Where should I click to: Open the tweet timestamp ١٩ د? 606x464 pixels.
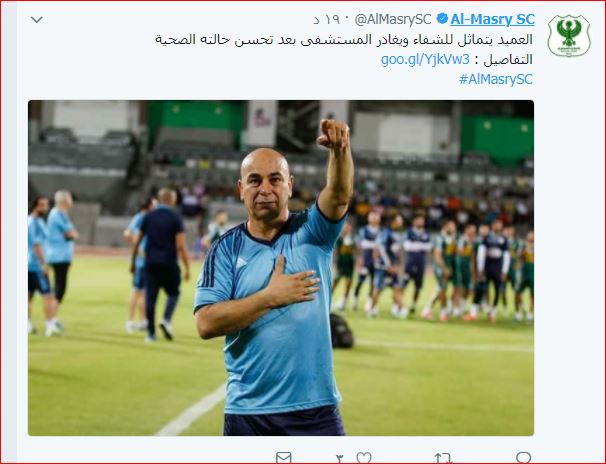(x=330, y=19)
